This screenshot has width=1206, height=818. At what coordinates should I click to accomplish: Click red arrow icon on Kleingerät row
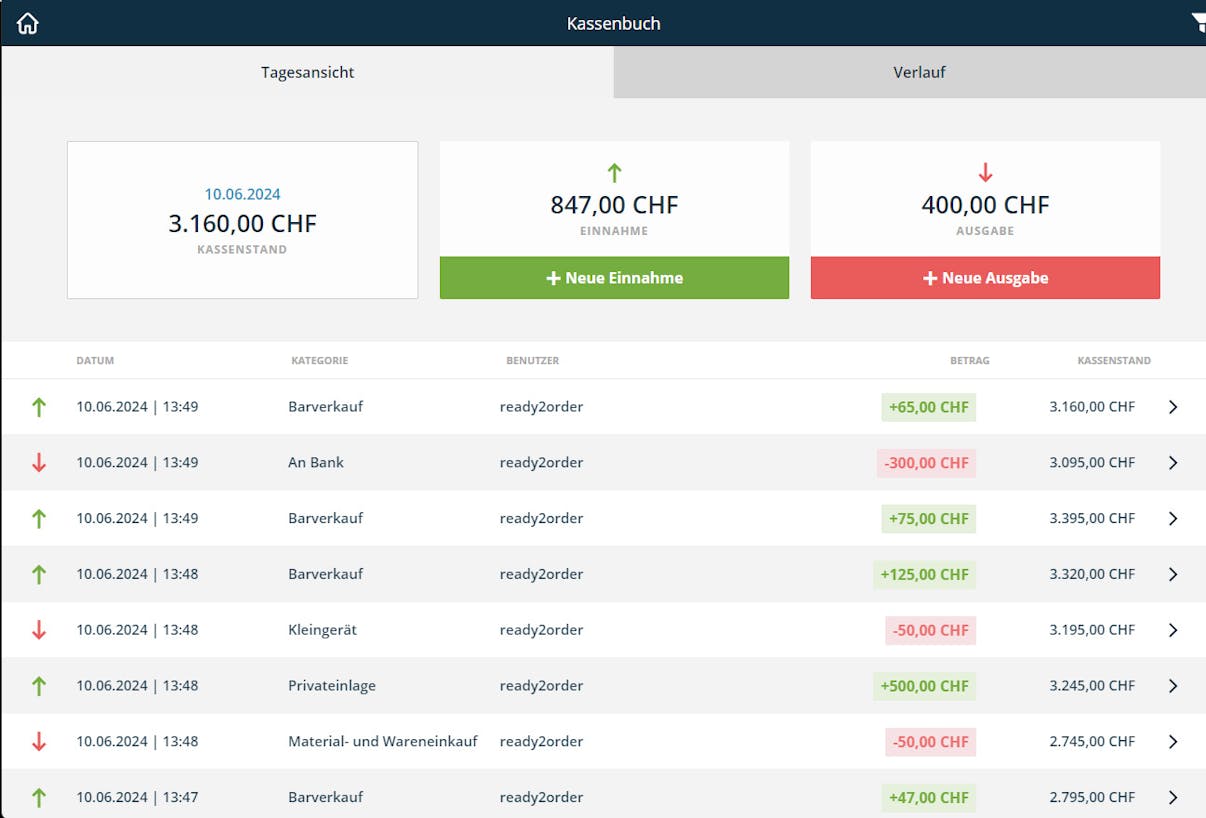pyautogui.click(x=39, y=630)
